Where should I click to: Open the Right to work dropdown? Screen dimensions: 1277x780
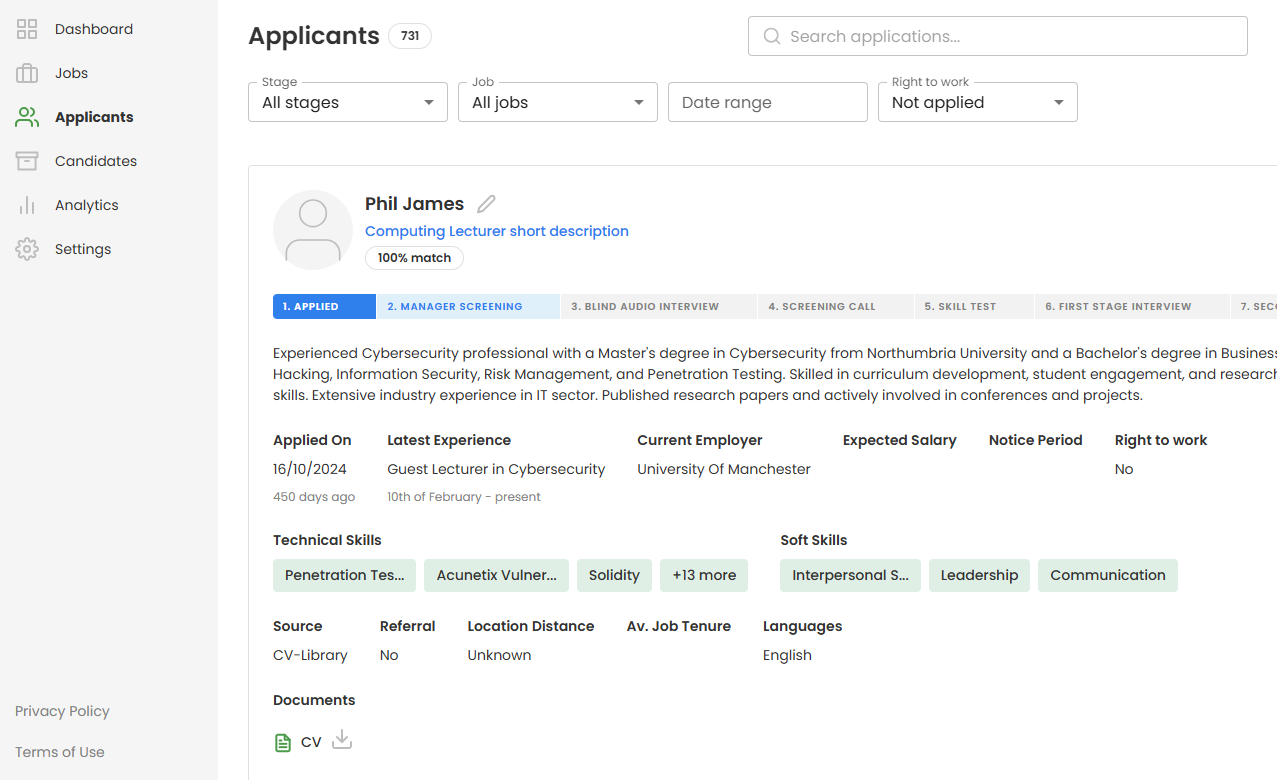[977, 102]
